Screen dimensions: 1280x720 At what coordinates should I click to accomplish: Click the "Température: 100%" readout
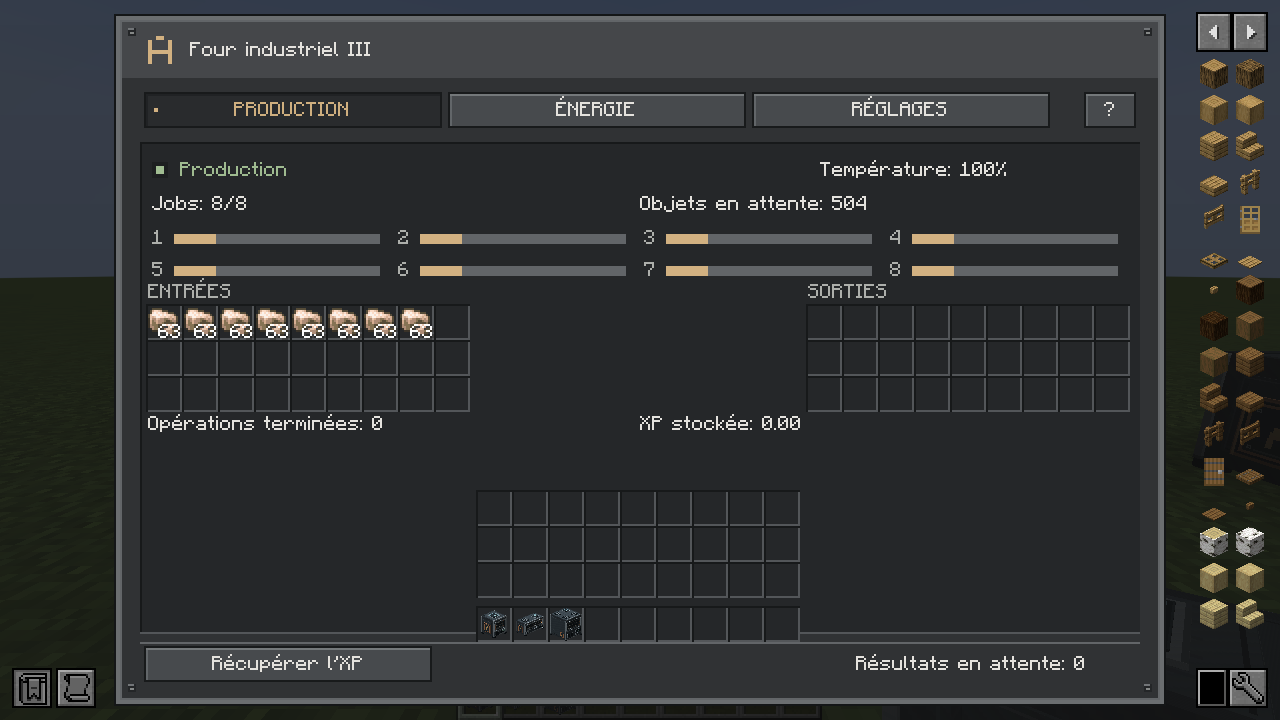(913, 169)
